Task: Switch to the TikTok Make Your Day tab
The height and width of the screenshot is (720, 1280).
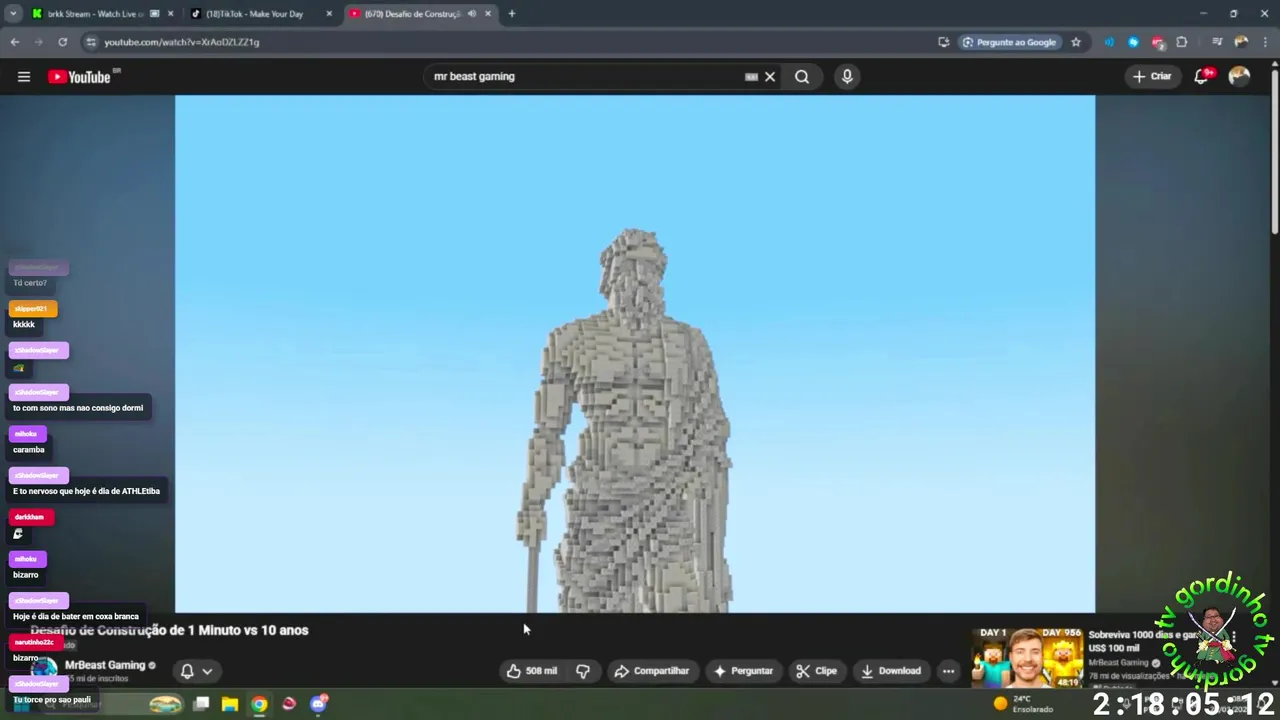Action: [x=261, y=14]
